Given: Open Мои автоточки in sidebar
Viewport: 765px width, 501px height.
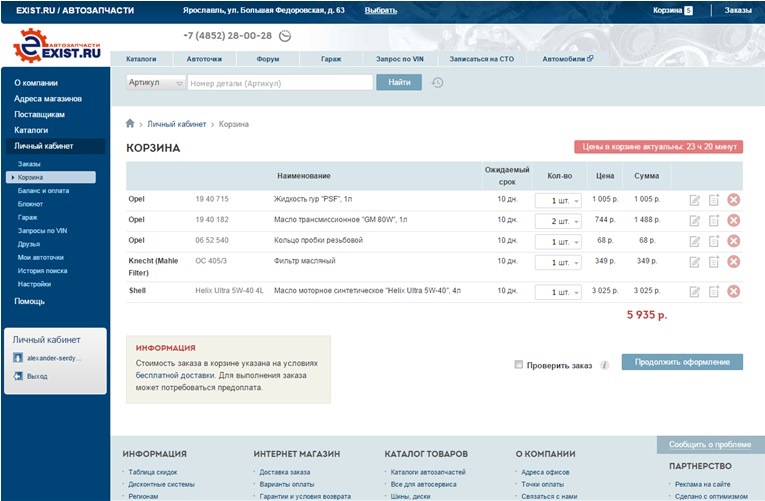Looking at the screenshot, I should pyautogui.click(x=40, y=257).
